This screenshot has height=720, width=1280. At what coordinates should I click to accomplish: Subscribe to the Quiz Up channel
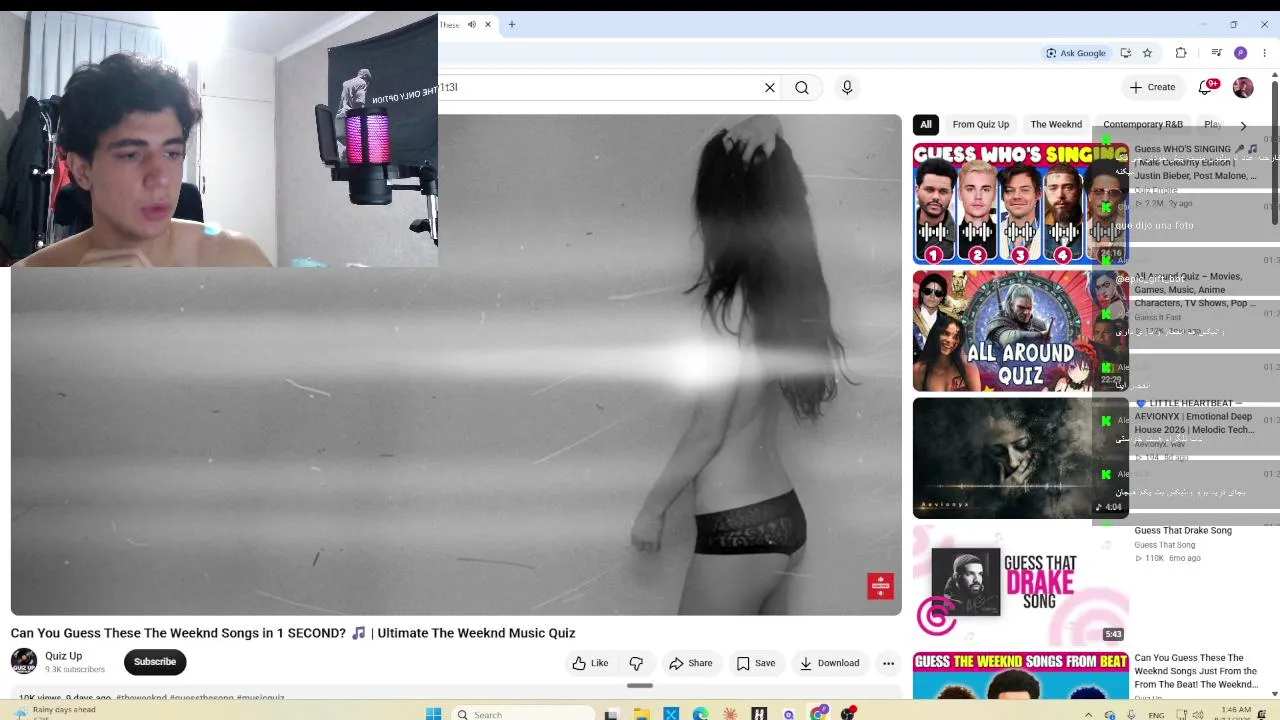pos(155,662)
